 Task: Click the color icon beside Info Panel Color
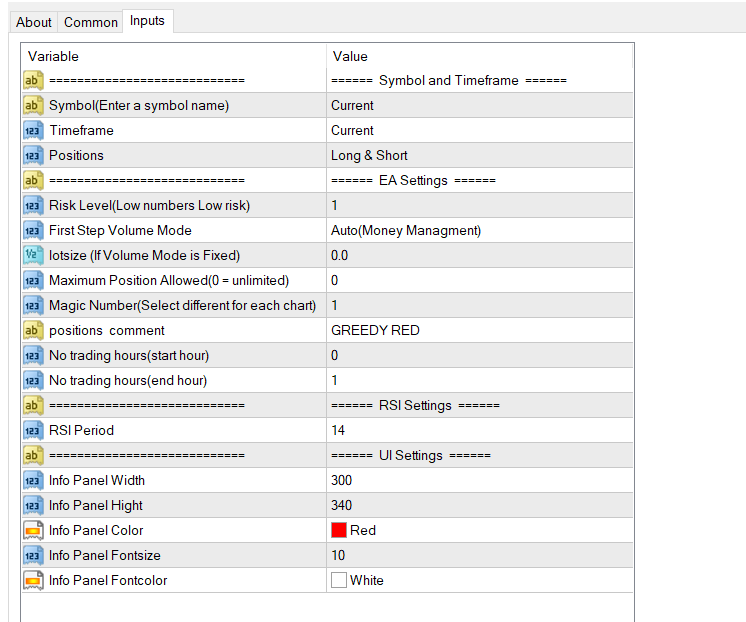33,530
